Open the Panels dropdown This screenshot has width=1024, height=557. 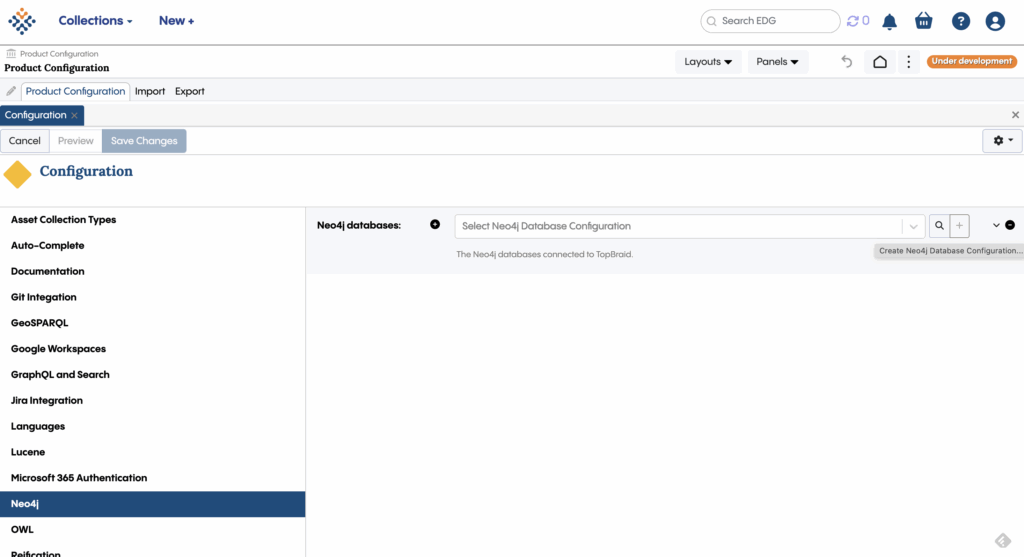coord(777,62)
